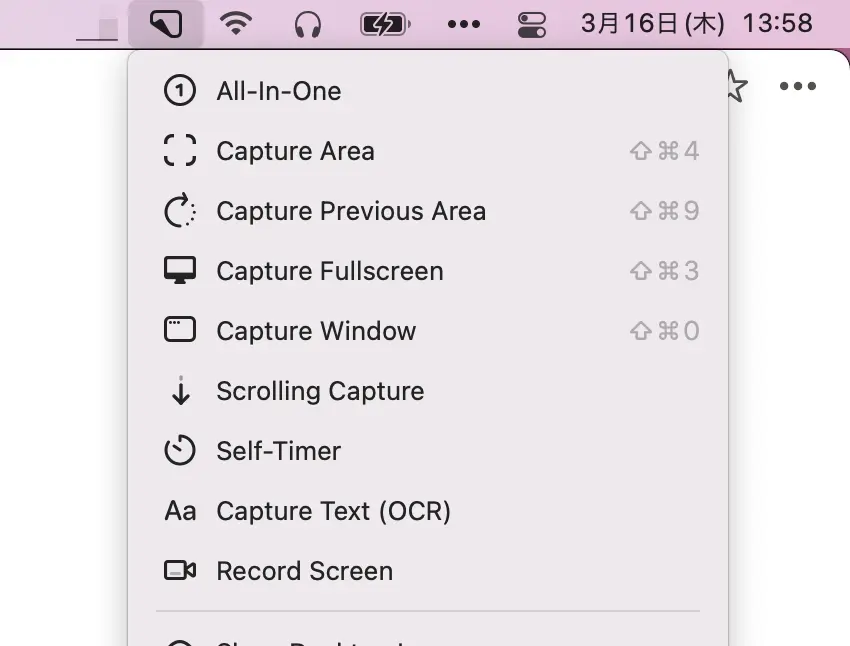
Task: Select the Self-Timer option
Action: coord(428,451)
